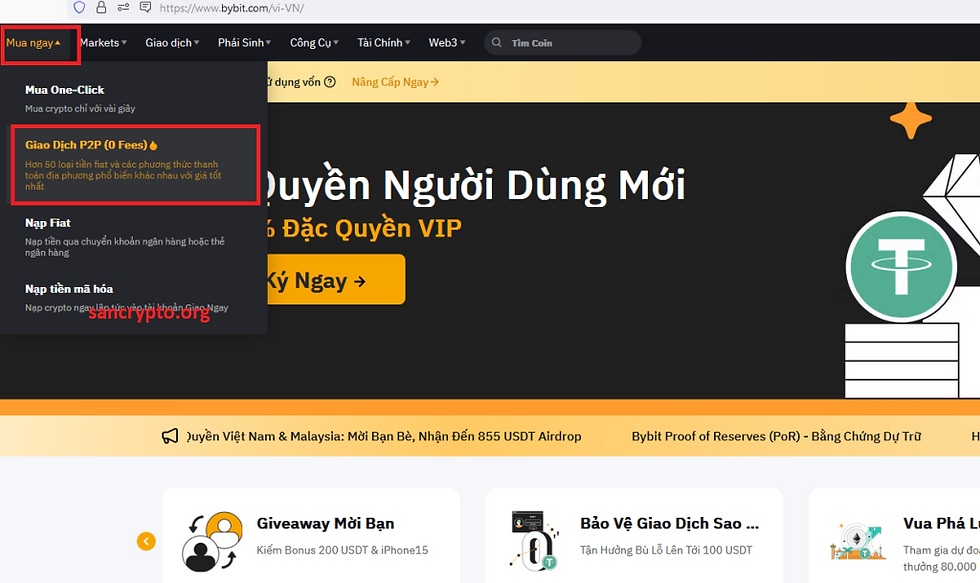Click the Giveaway Mời Bạn referral icon
The image size is (980, 583).
click(x=212, y=541)
